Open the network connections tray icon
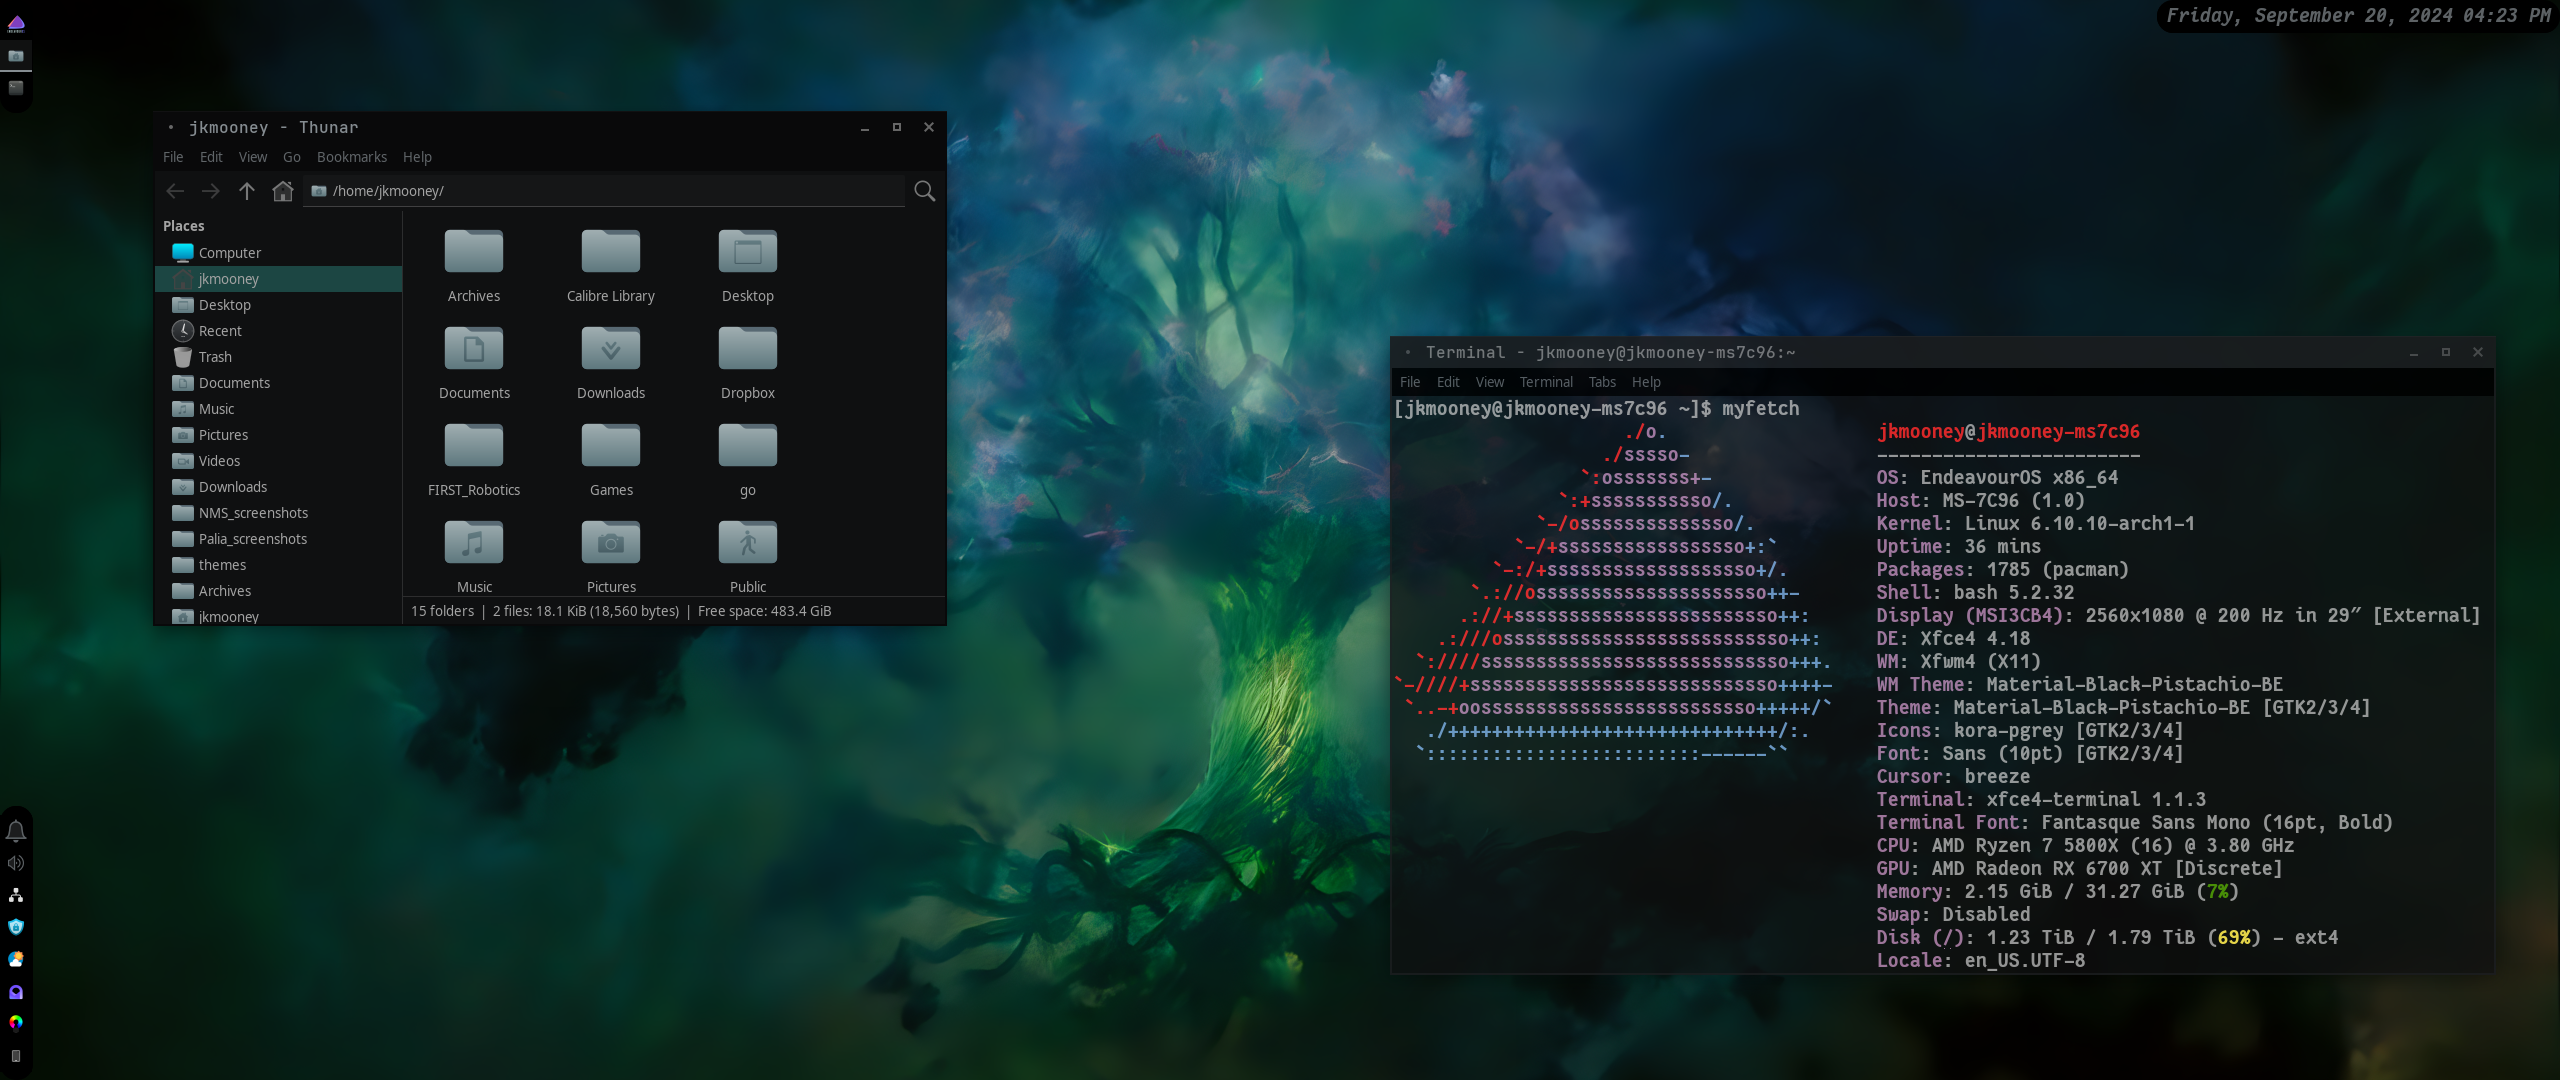This screenshot has height=1080, width=2560. [x=16, y=895]
